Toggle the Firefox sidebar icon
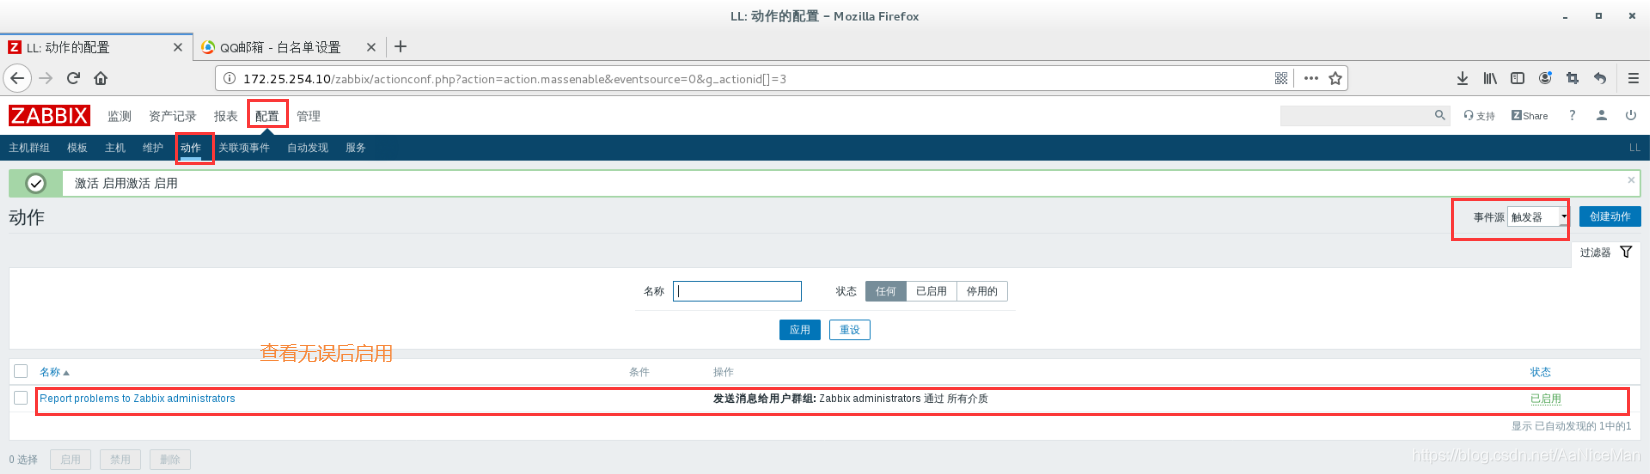 pos(1517,78)
